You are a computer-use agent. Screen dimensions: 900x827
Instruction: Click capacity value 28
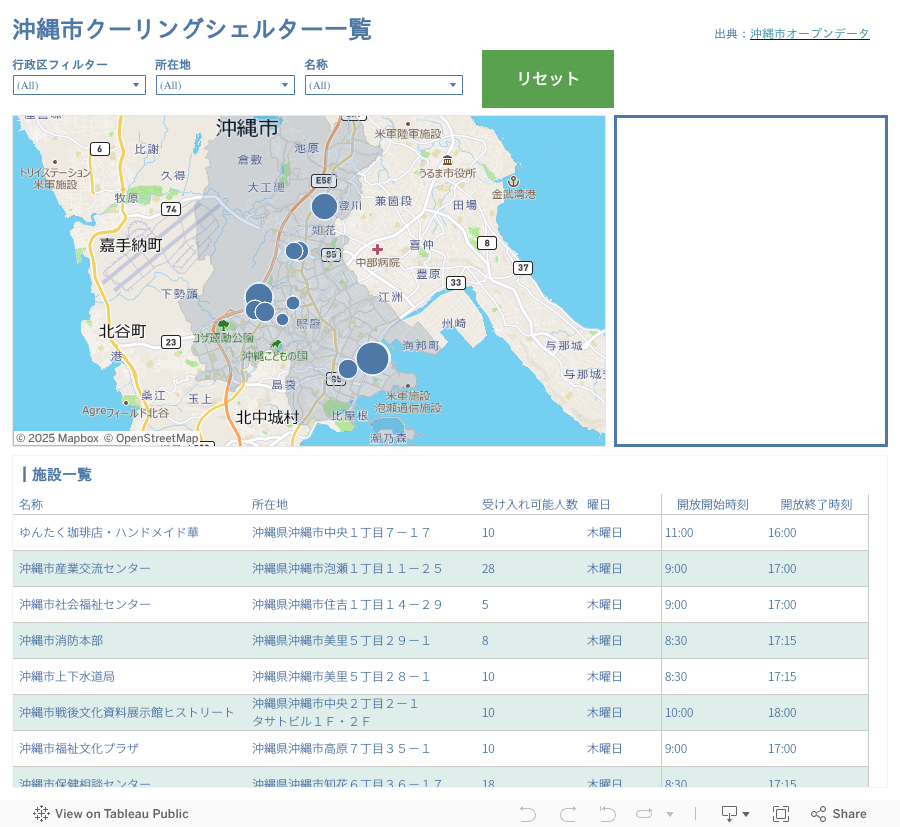point(488,569)
